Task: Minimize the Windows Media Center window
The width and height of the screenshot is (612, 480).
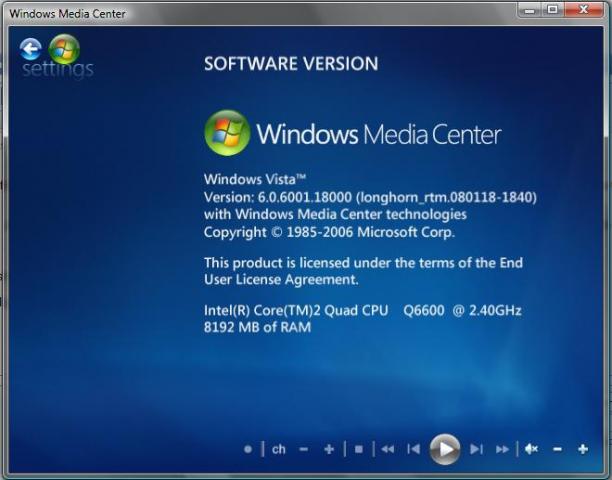Action: click(530, 10)
